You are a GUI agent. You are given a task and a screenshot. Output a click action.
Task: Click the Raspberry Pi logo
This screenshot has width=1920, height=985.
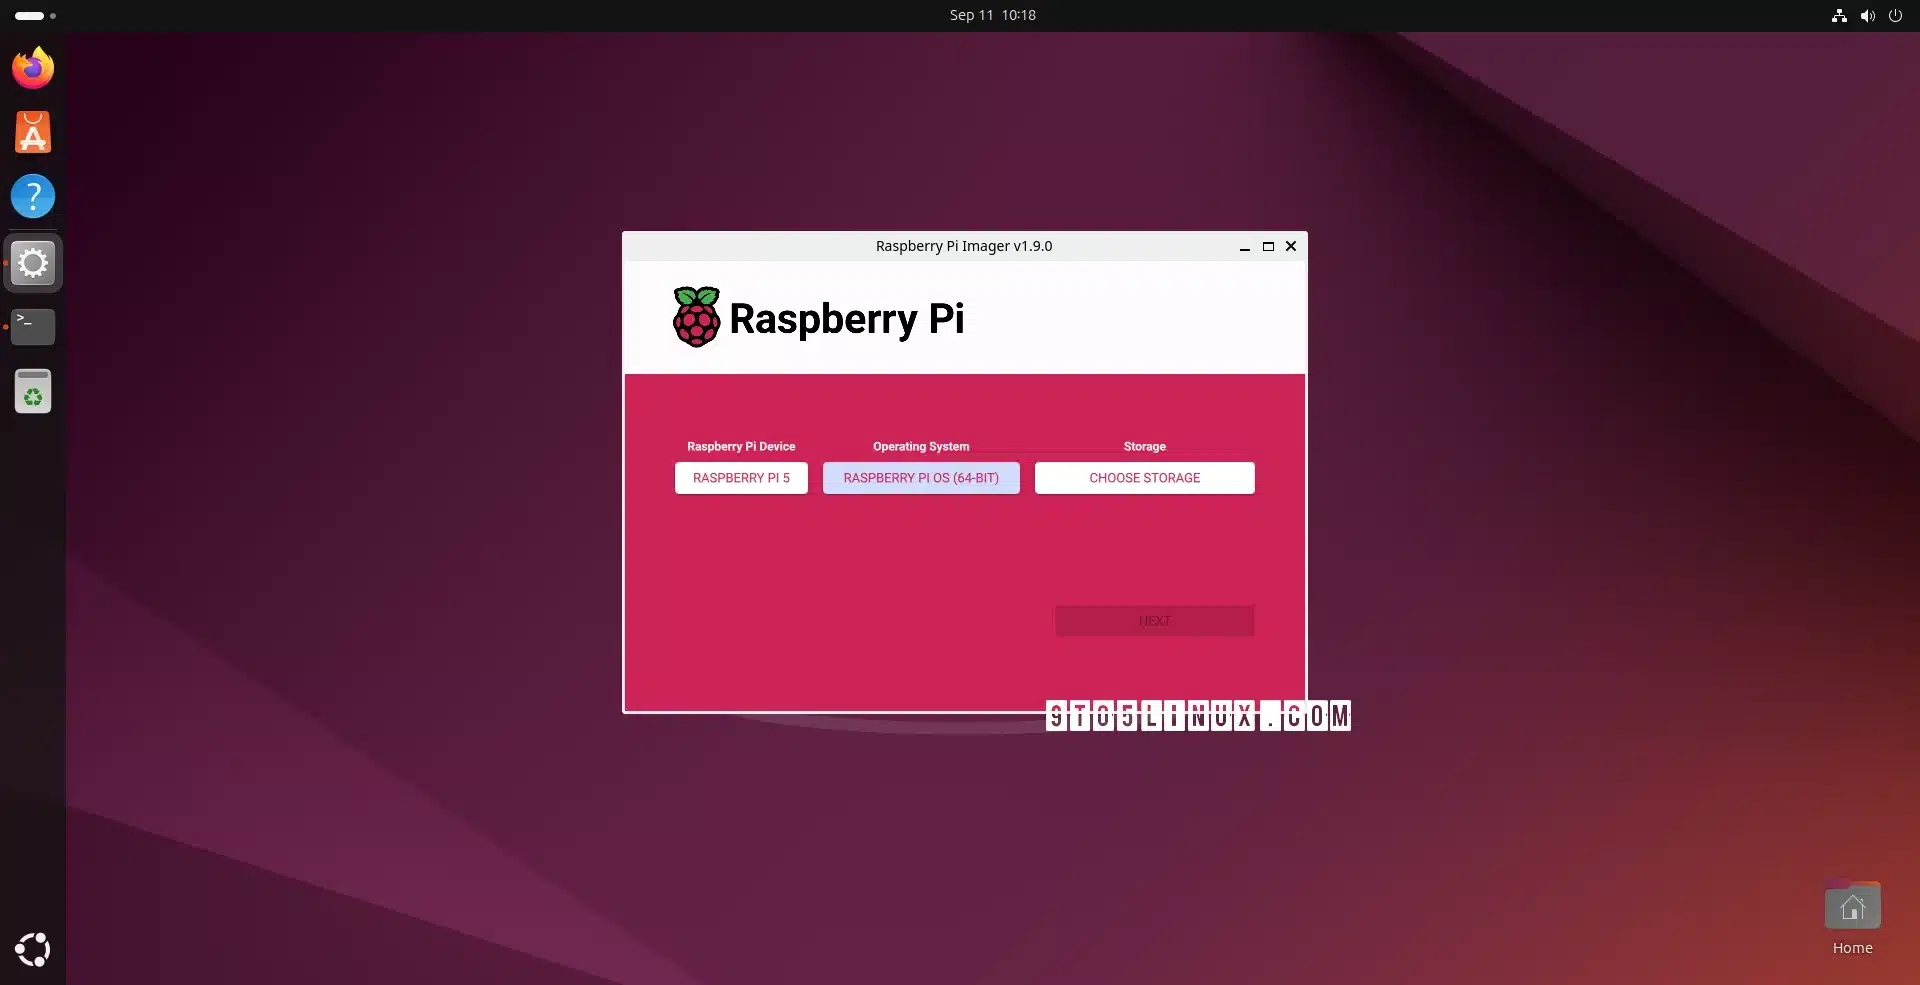point(696,317)
